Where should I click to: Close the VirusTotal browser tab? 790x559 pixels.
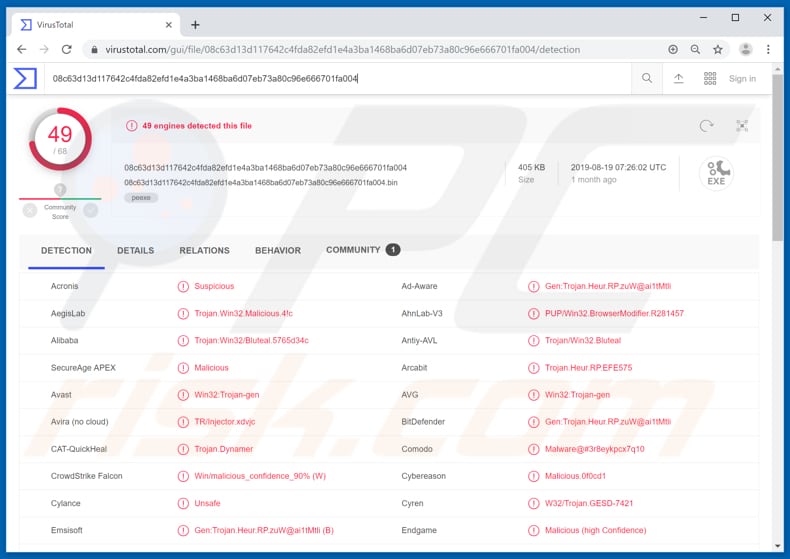(169, 25)
